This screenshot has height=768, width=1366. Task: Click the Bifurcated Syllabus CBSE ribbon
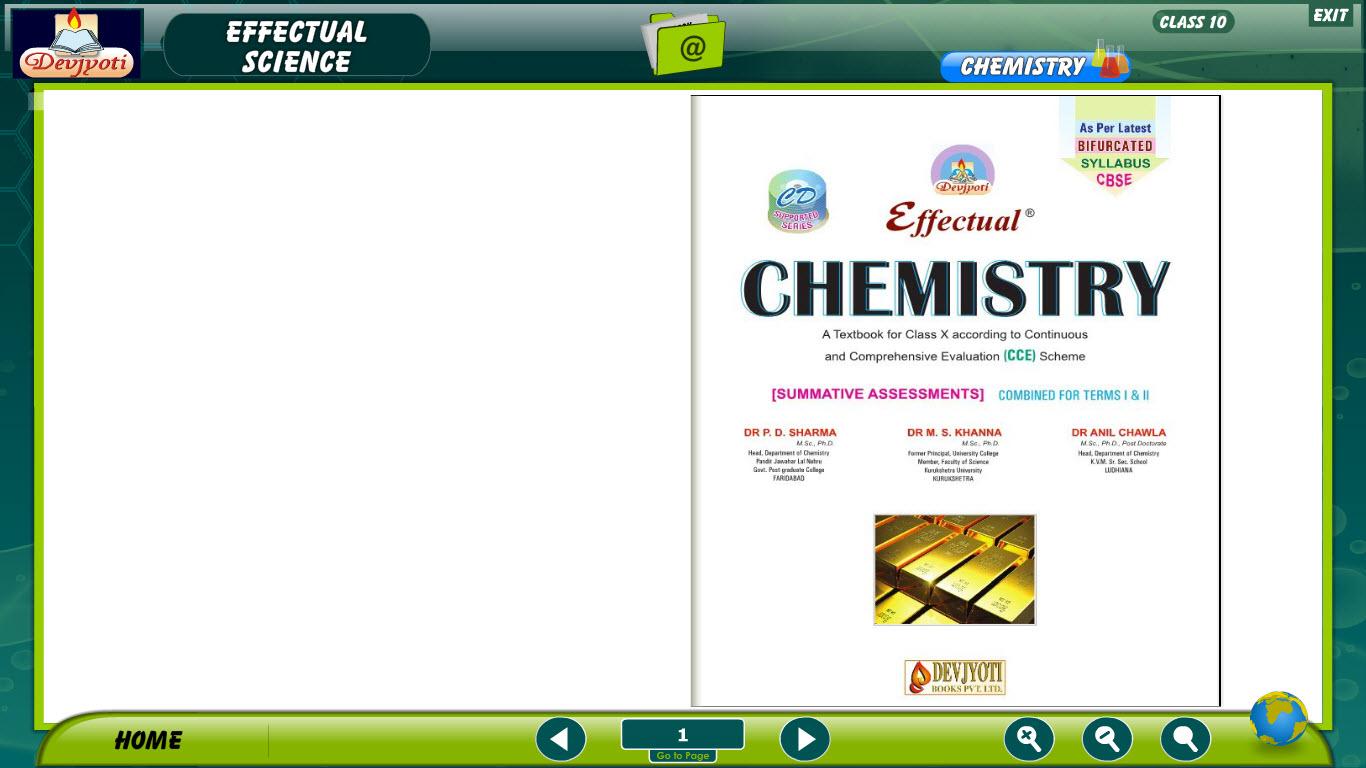1115,146
